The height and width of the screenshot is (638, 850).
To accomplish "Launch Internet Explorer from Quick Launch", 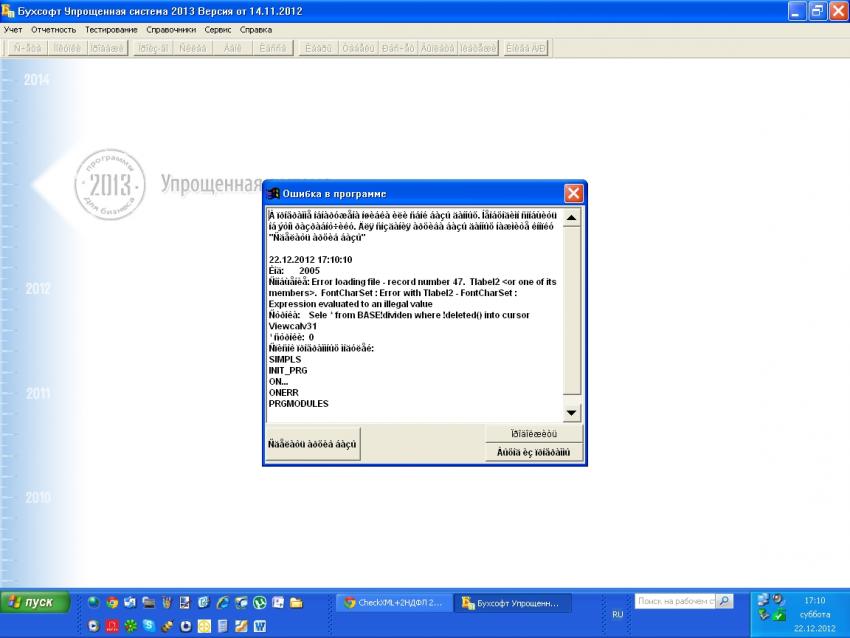I will (x=222, y=603).
